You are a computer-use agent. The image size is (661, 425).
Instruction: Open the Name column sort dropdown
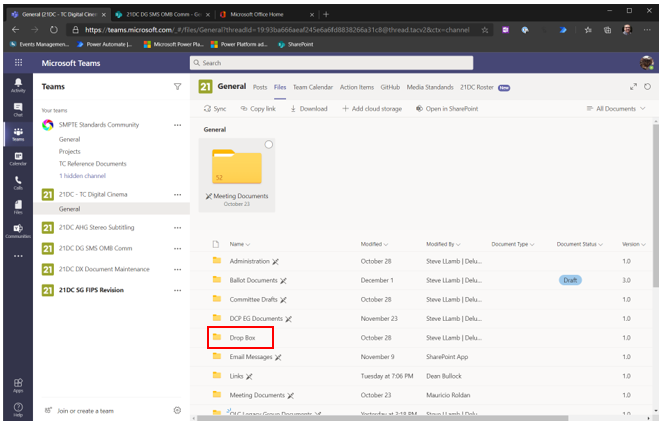pyautogui.click(x=238, y=244)
